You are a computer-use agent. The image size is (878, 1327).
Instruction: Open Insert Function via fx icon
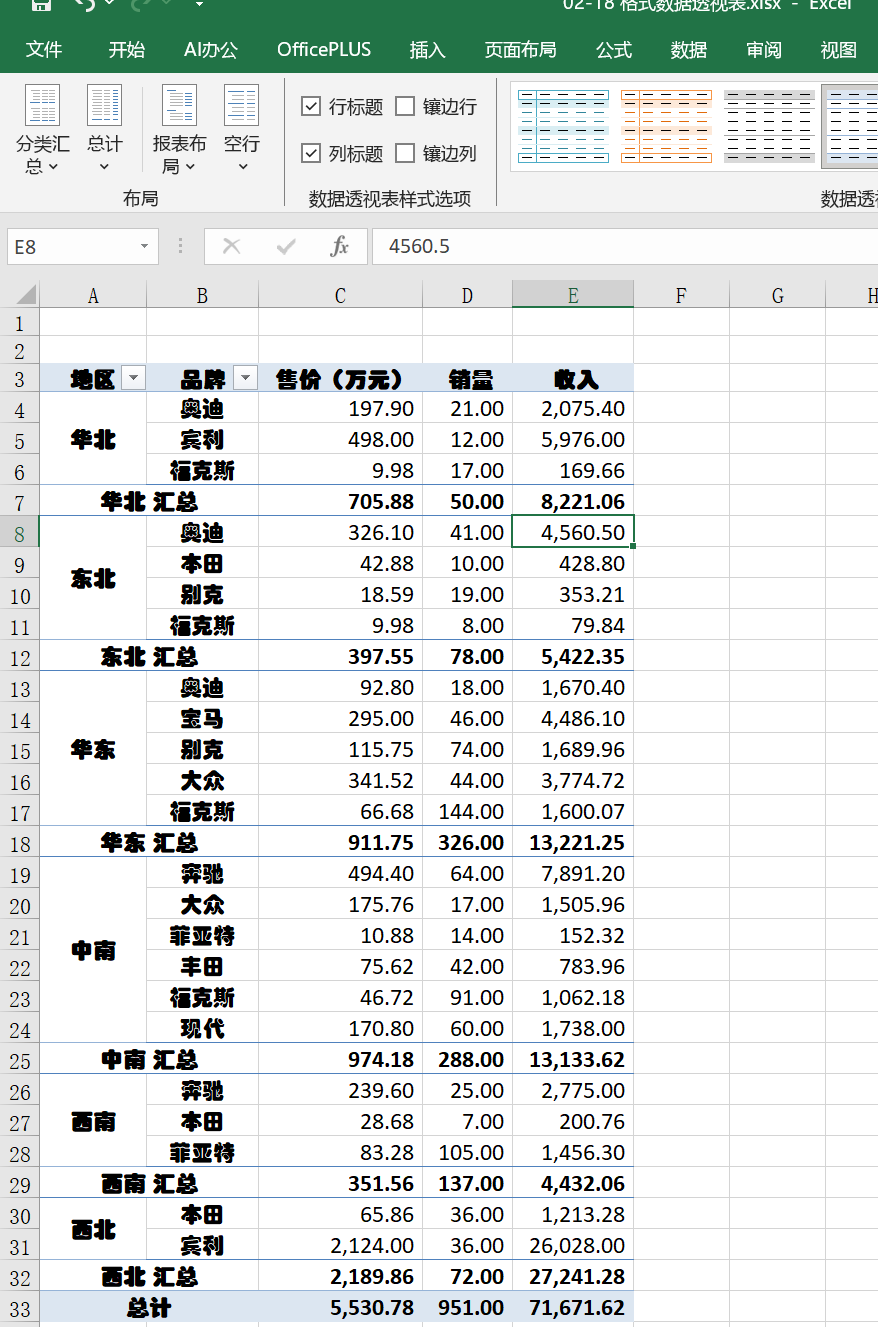pos(340,246)
